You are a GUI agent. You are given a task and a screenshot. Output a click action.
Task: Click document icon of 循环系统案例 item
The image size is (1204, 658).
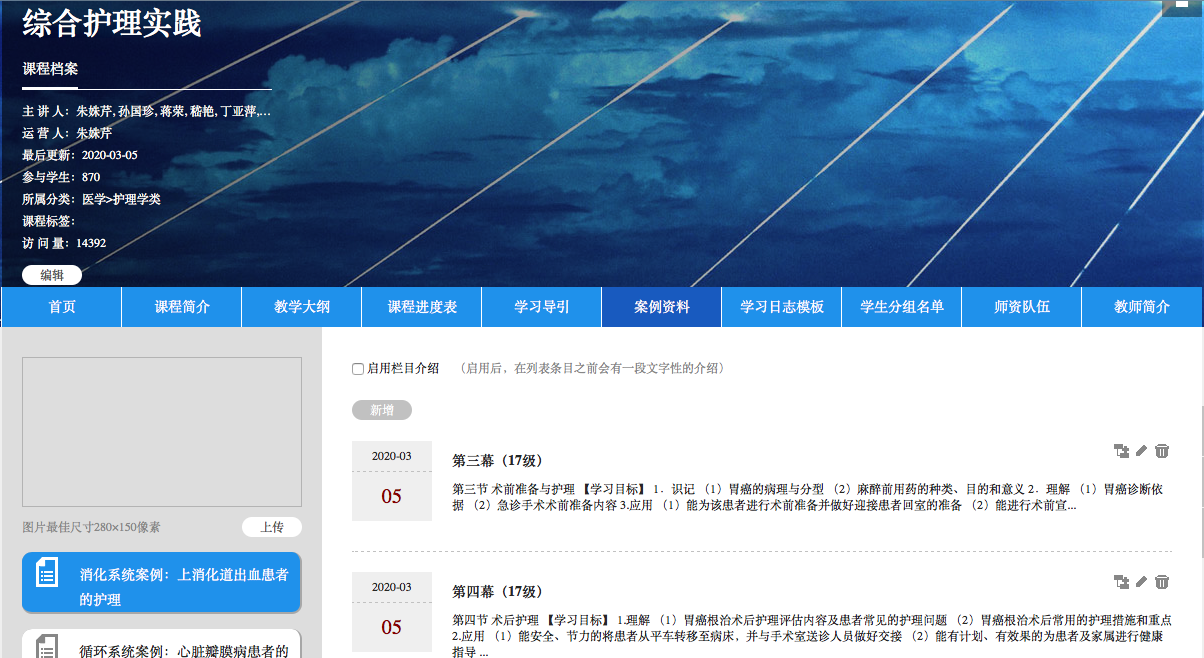(x=47, y=648)
